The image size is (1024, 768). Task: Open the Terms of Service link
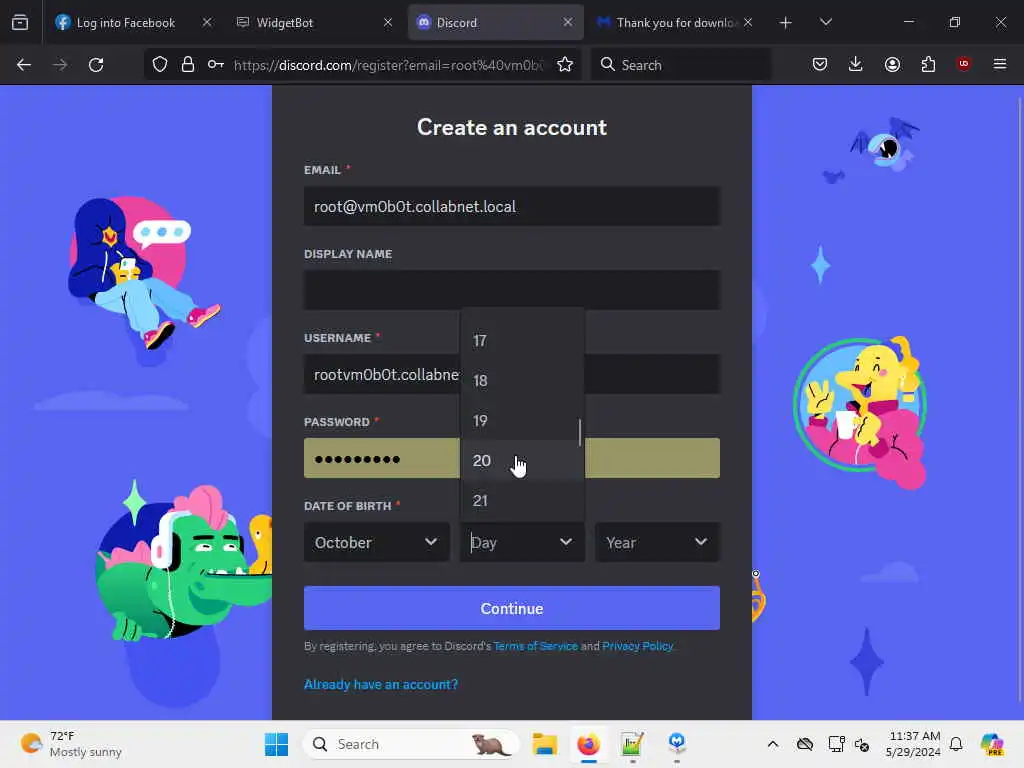pos(536,646)
